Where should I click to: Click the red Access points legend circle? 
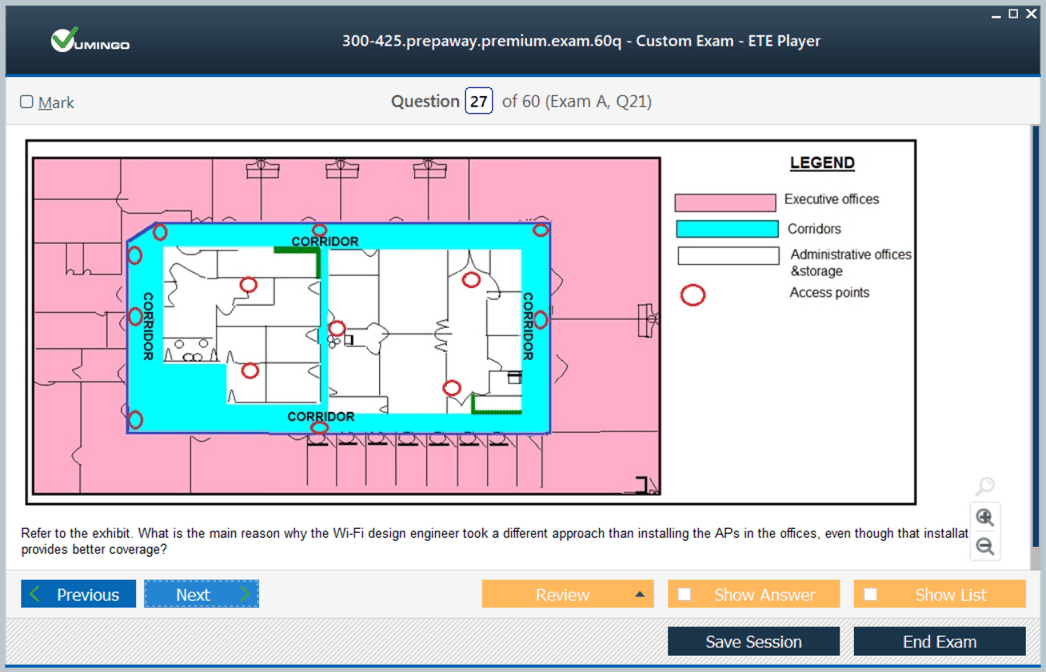tap(692, 294)
